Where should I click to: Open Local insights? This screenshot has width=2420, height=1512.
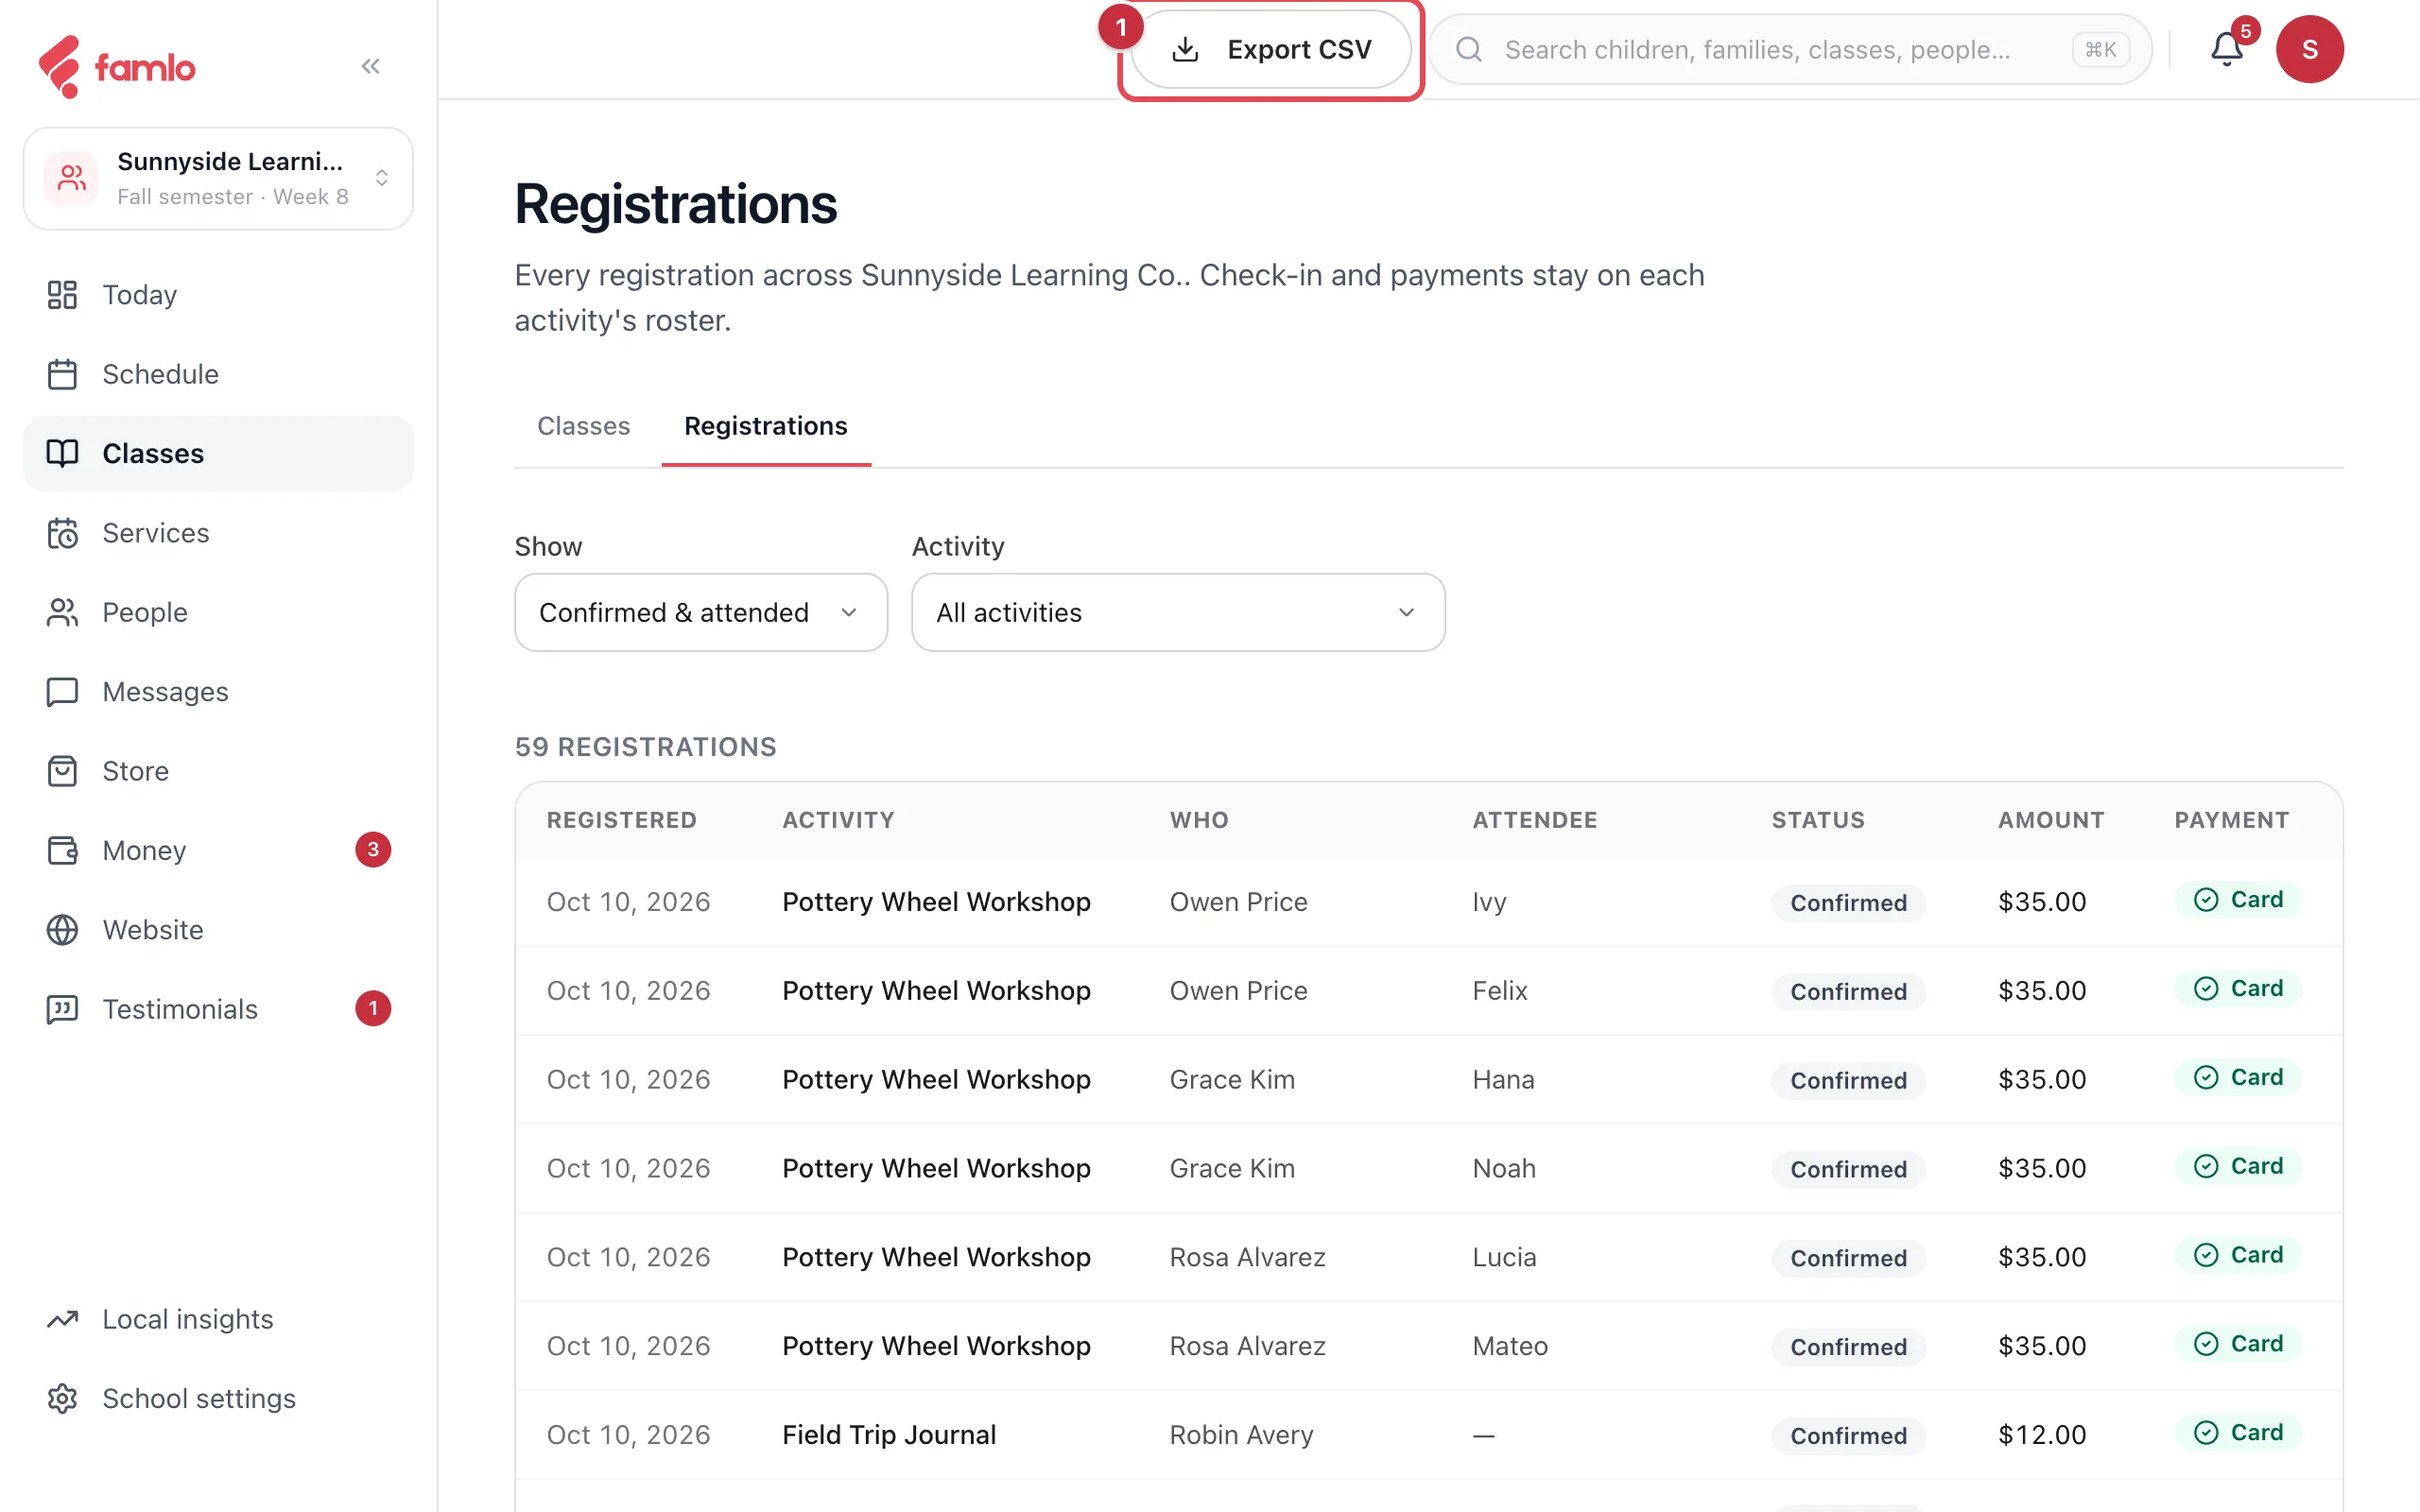218,1319
